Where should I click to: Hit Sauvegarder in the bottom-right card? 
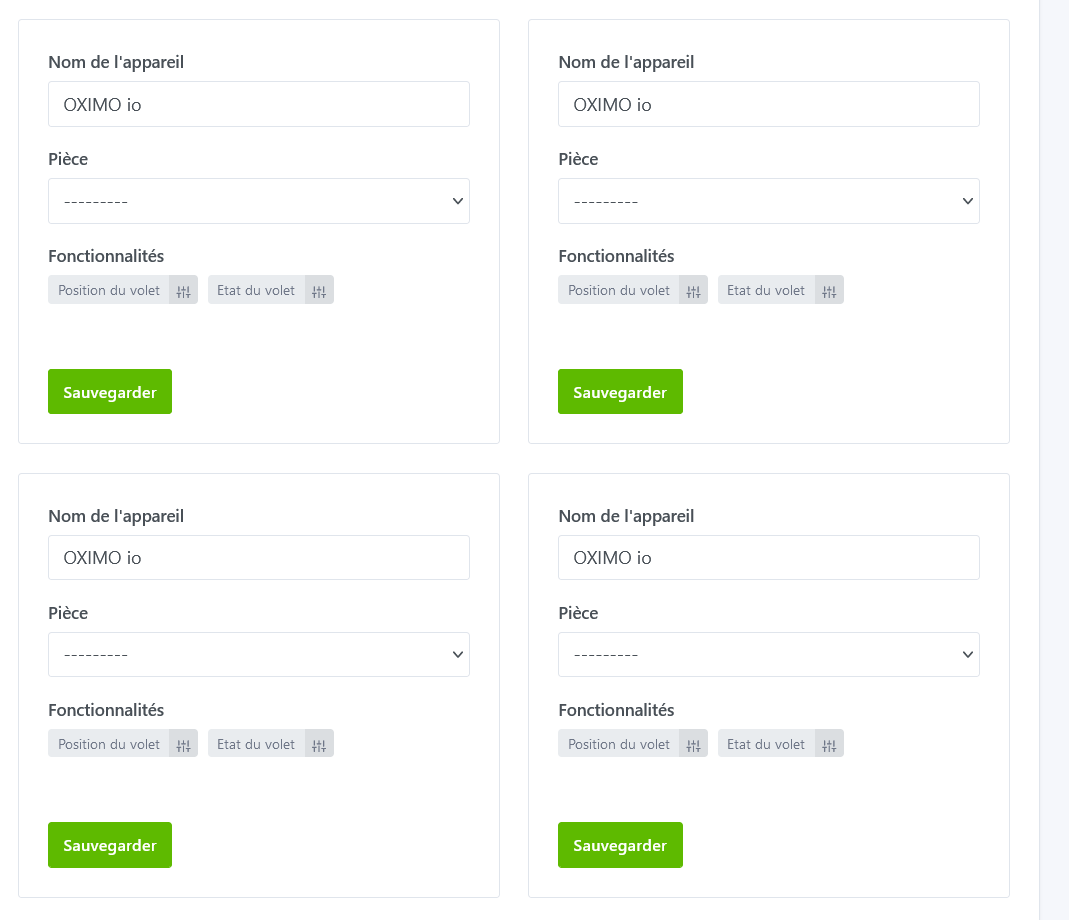coord(620,845)
